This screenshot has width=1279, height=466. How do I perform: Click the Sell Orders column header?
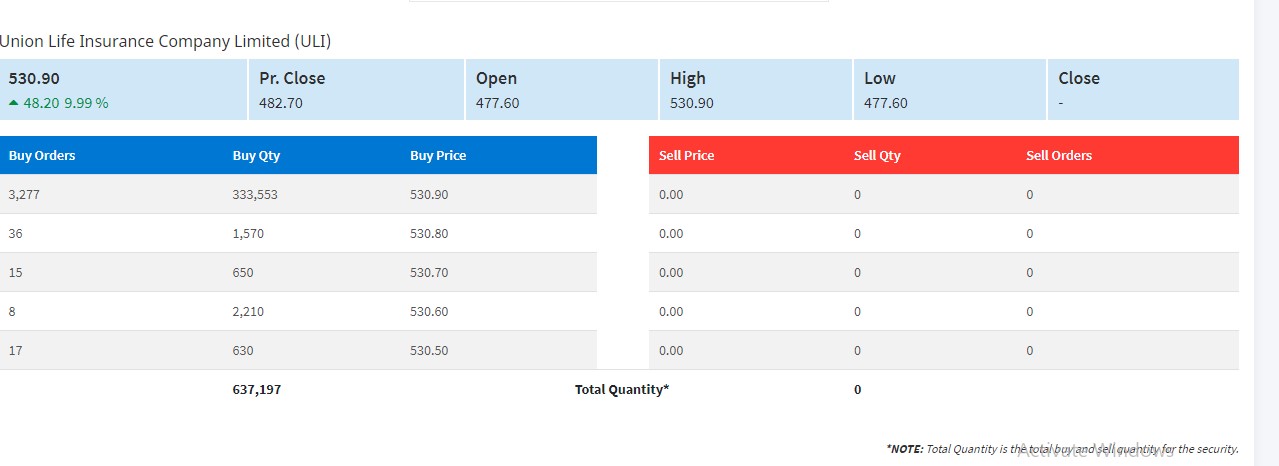click(1058, 155)
